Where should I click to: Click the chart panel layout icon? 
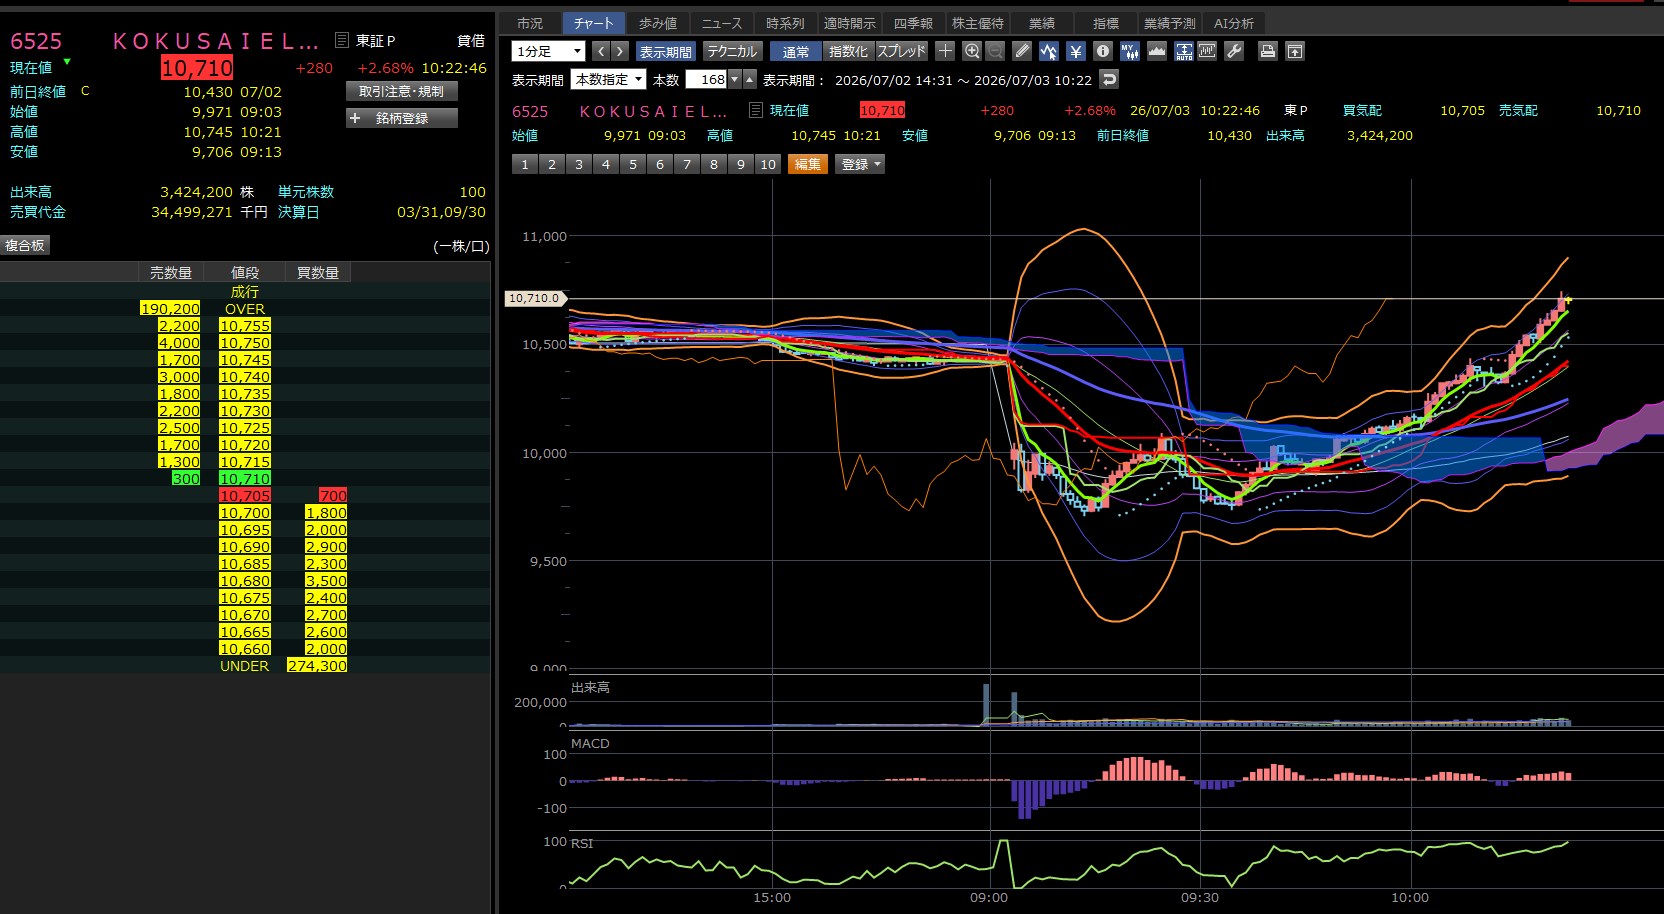[x=1207, y=51]
